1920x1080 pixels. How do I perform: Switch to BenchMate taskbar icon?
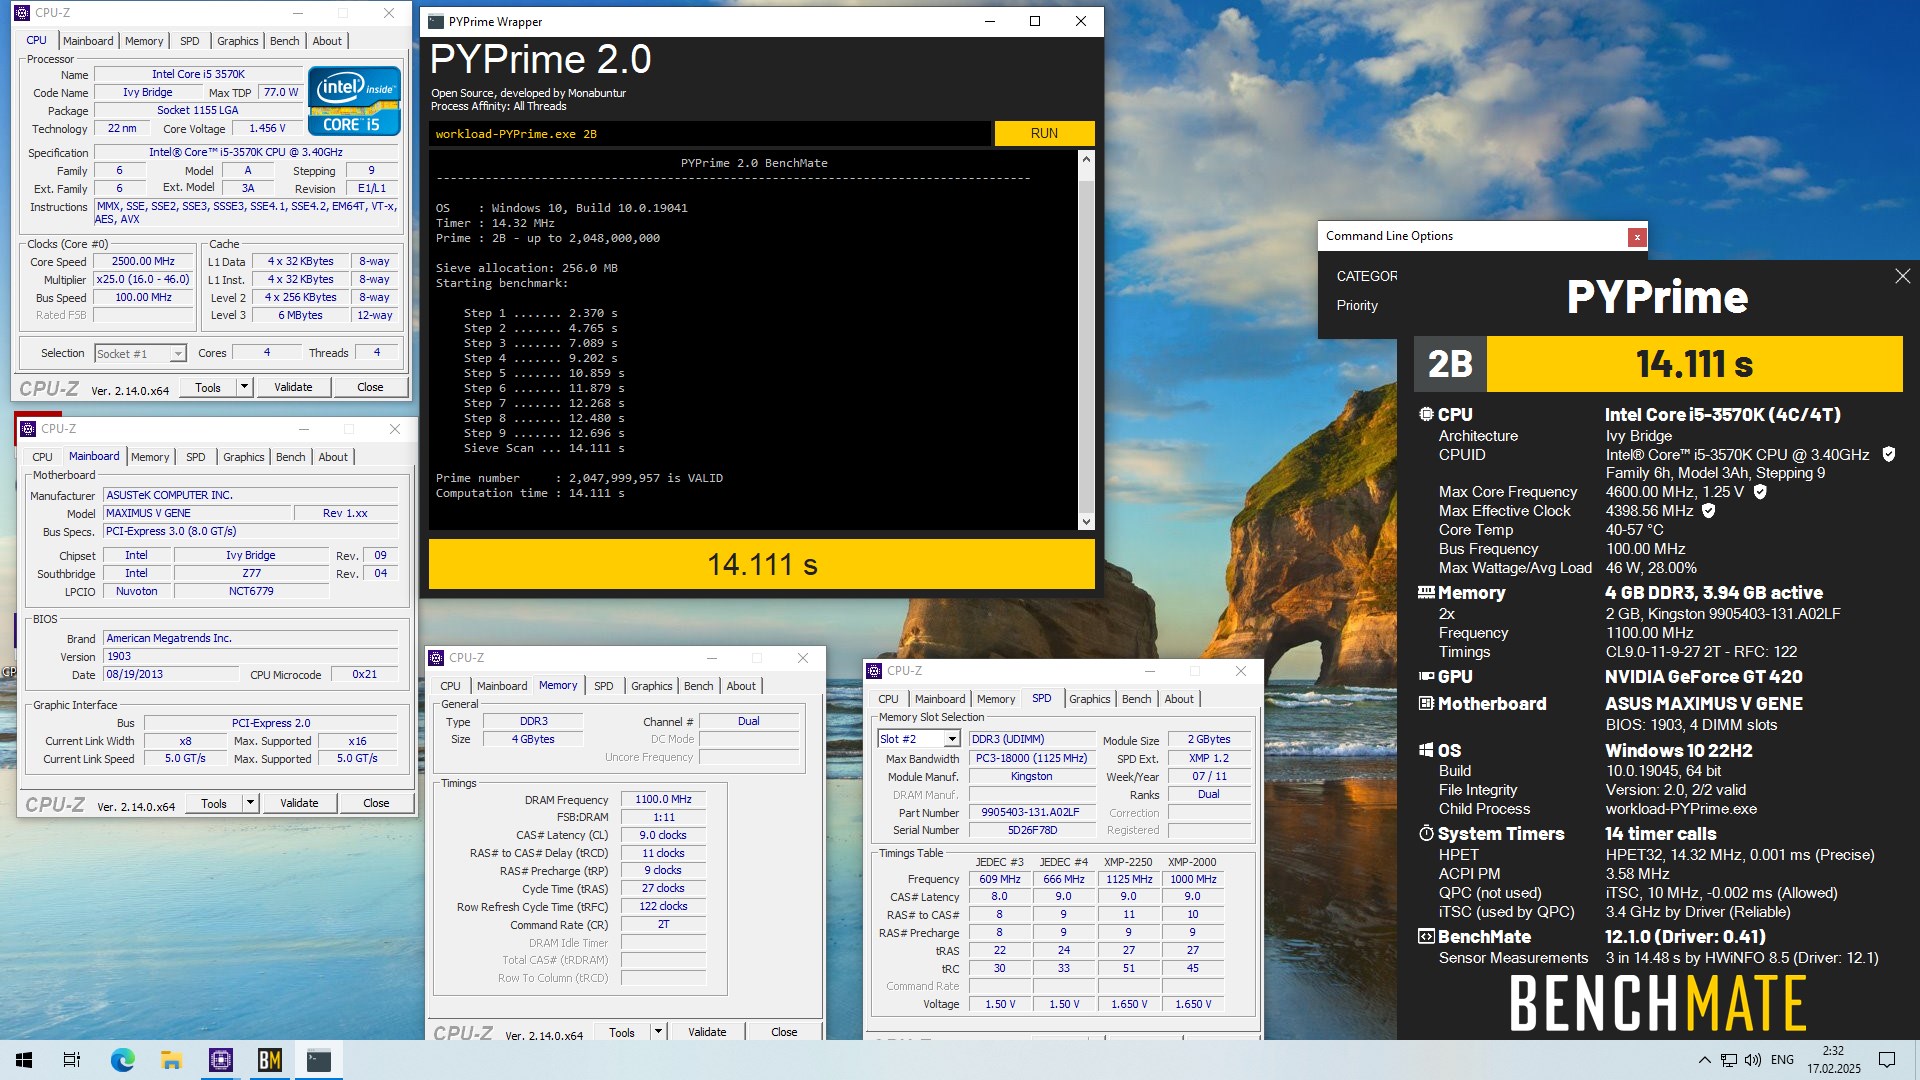pos(269,1060)
